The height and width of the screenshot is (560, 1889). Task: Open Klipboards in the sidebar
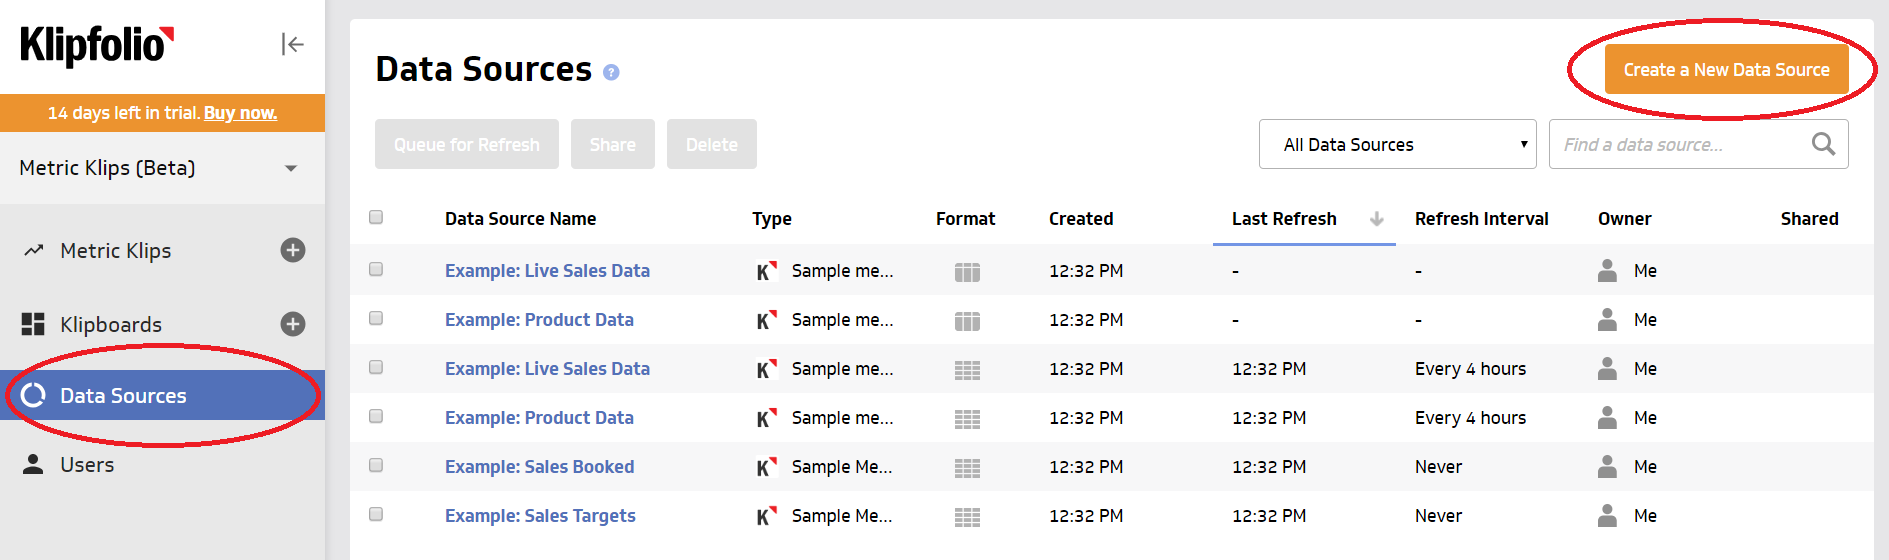[x=111, y=325]
